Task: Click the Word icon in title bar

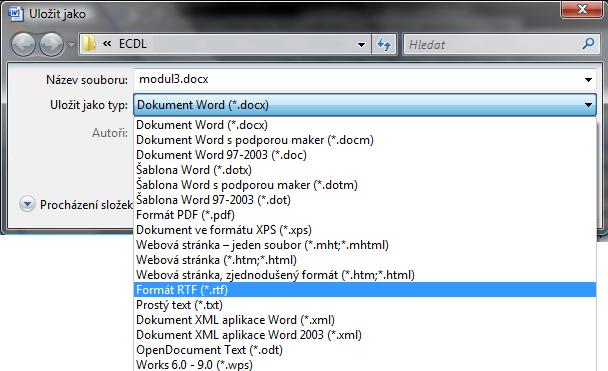Action: point(16,14)
